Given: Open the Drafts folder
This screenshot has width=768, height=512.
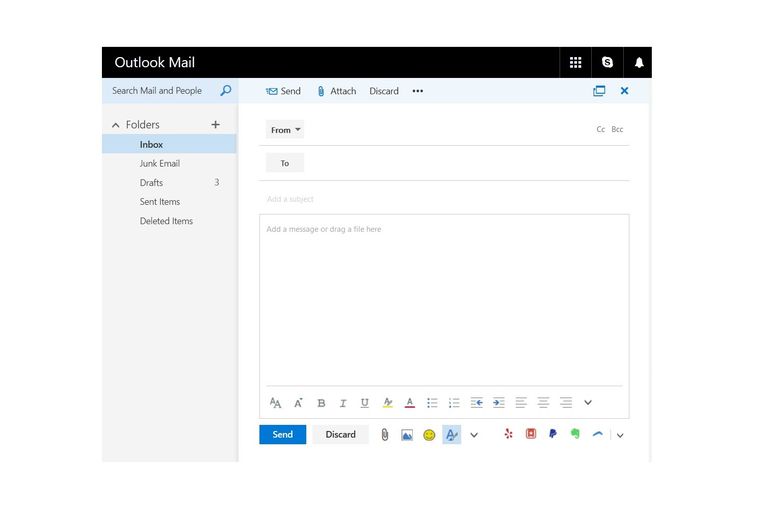Looking at the screenshot, I should pos(169,182).
